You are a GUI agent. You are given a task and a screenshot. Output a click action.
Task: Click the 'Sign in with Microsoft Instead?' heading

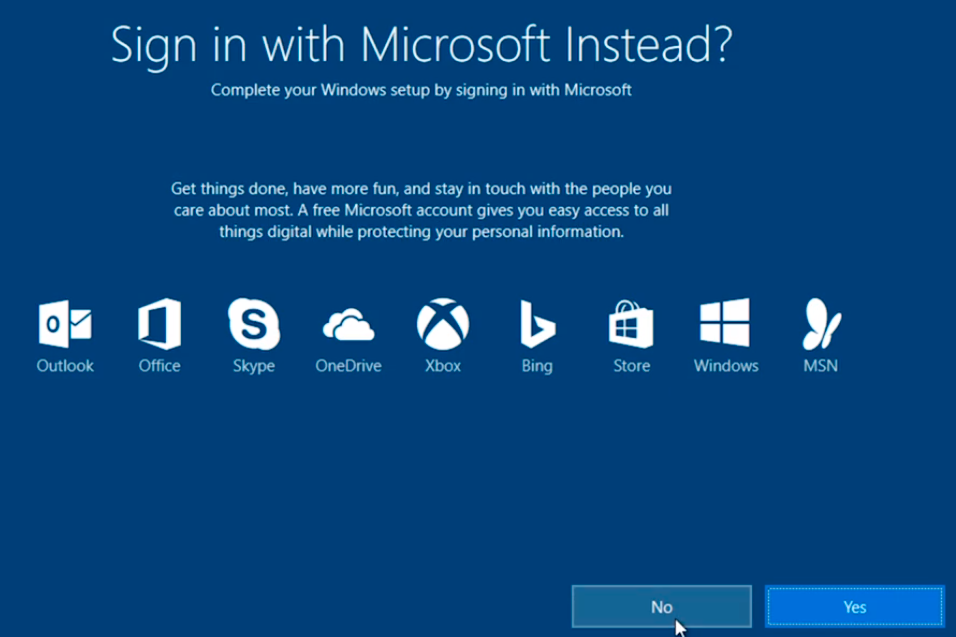[421, 45]
